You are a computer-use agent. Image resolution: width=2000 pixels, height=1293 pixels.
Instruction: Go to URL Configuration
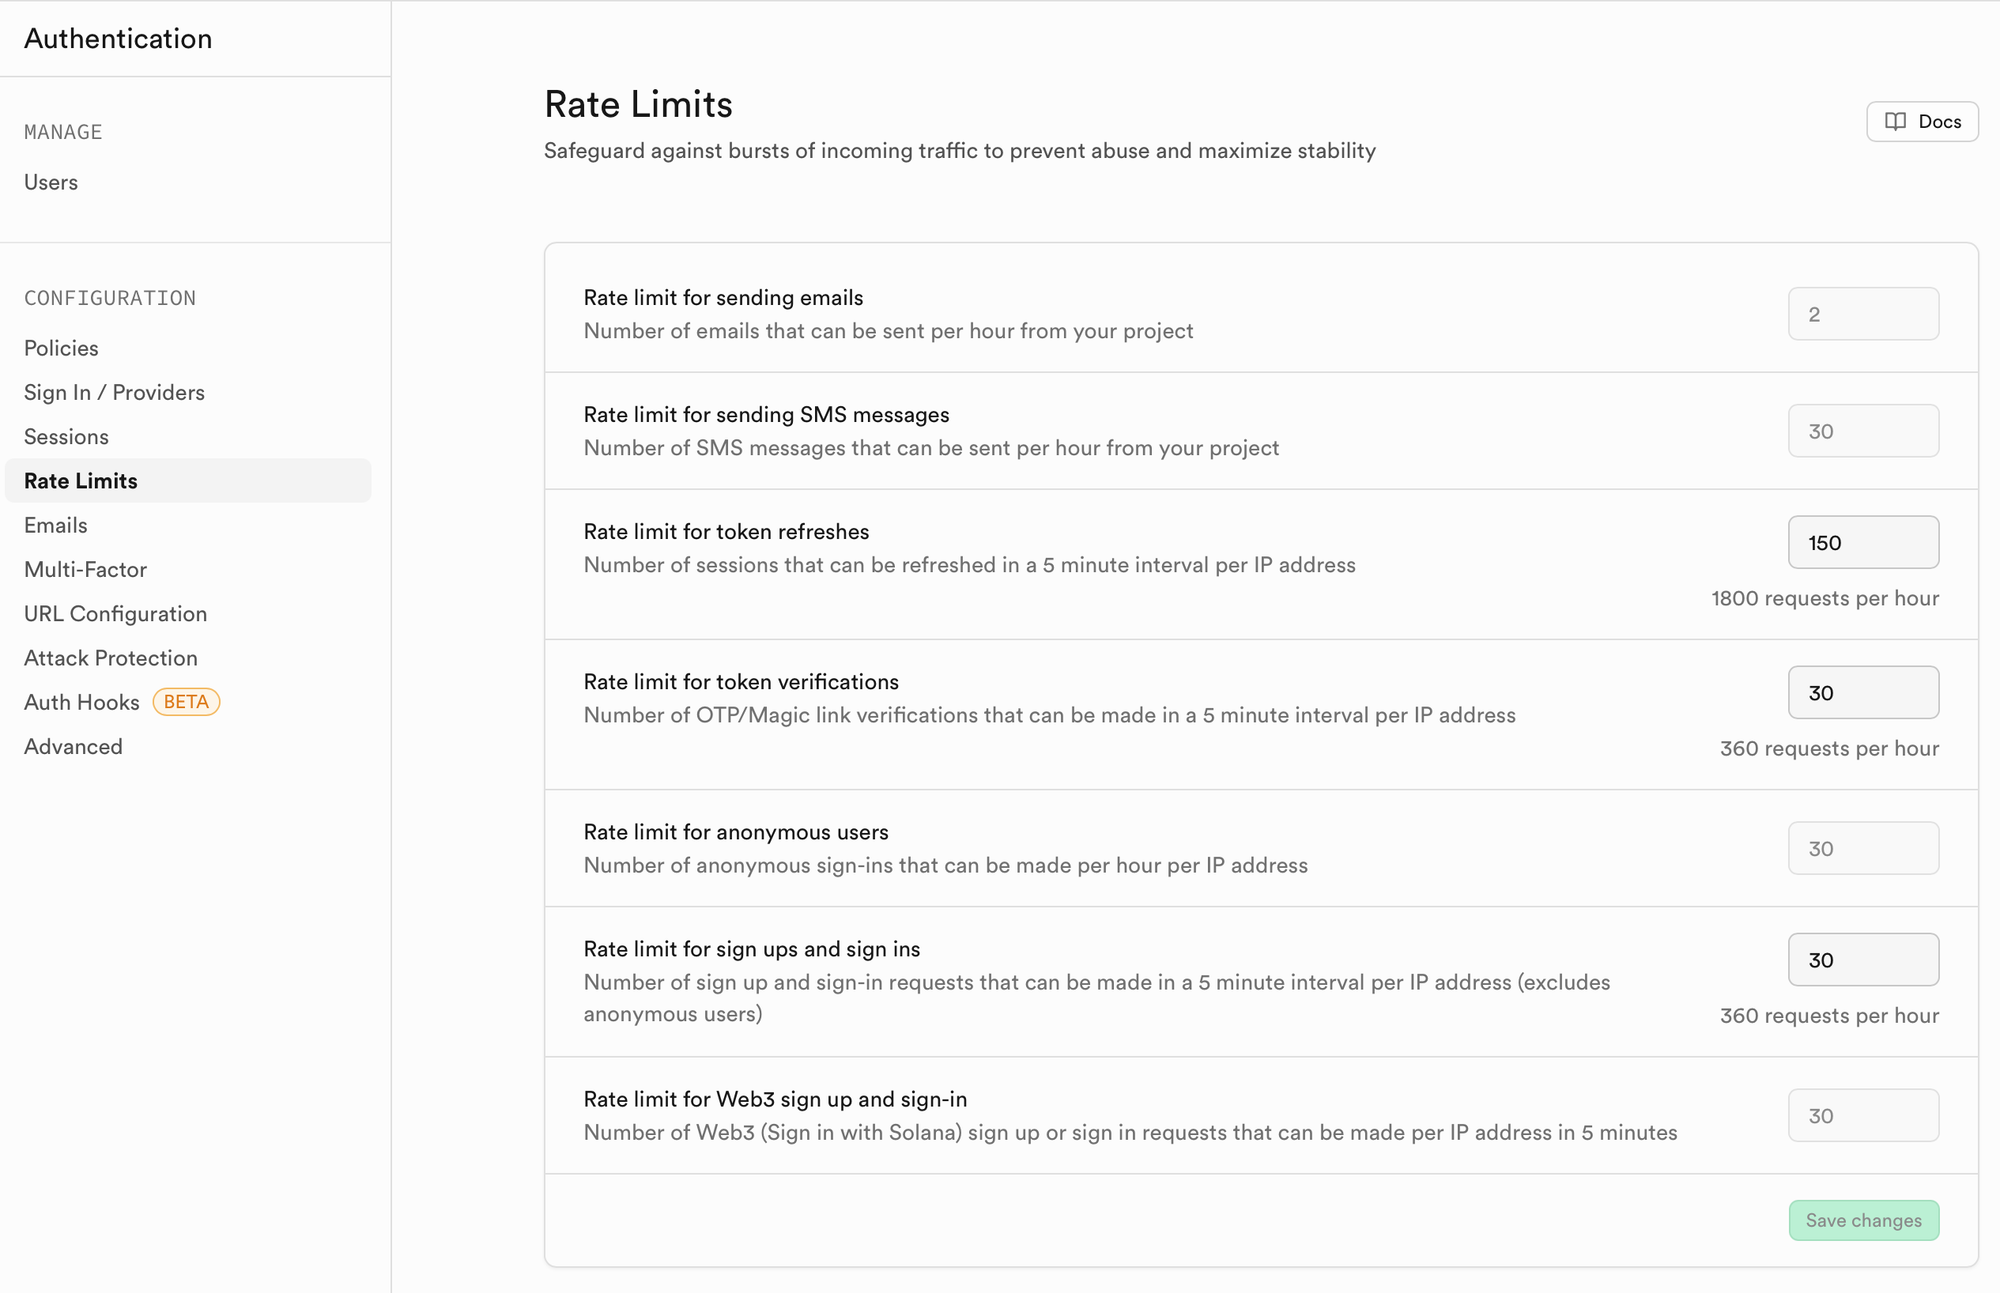115,614
